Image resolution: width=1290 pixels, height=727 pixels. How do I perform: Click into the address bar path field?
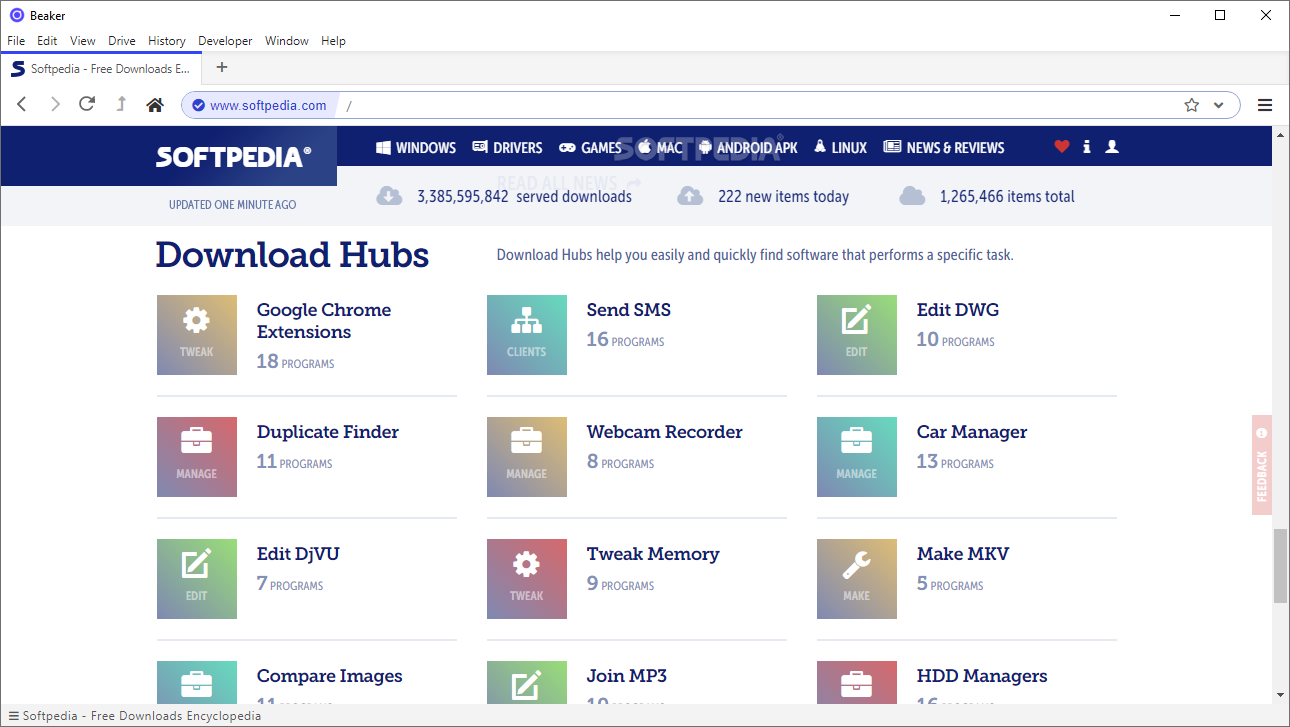[760, 105]
